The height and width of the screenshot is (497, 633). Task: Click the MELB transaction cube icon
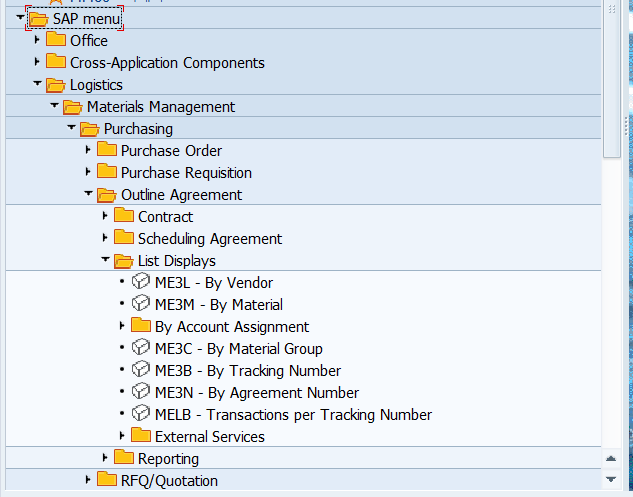[x=141, y=413]
